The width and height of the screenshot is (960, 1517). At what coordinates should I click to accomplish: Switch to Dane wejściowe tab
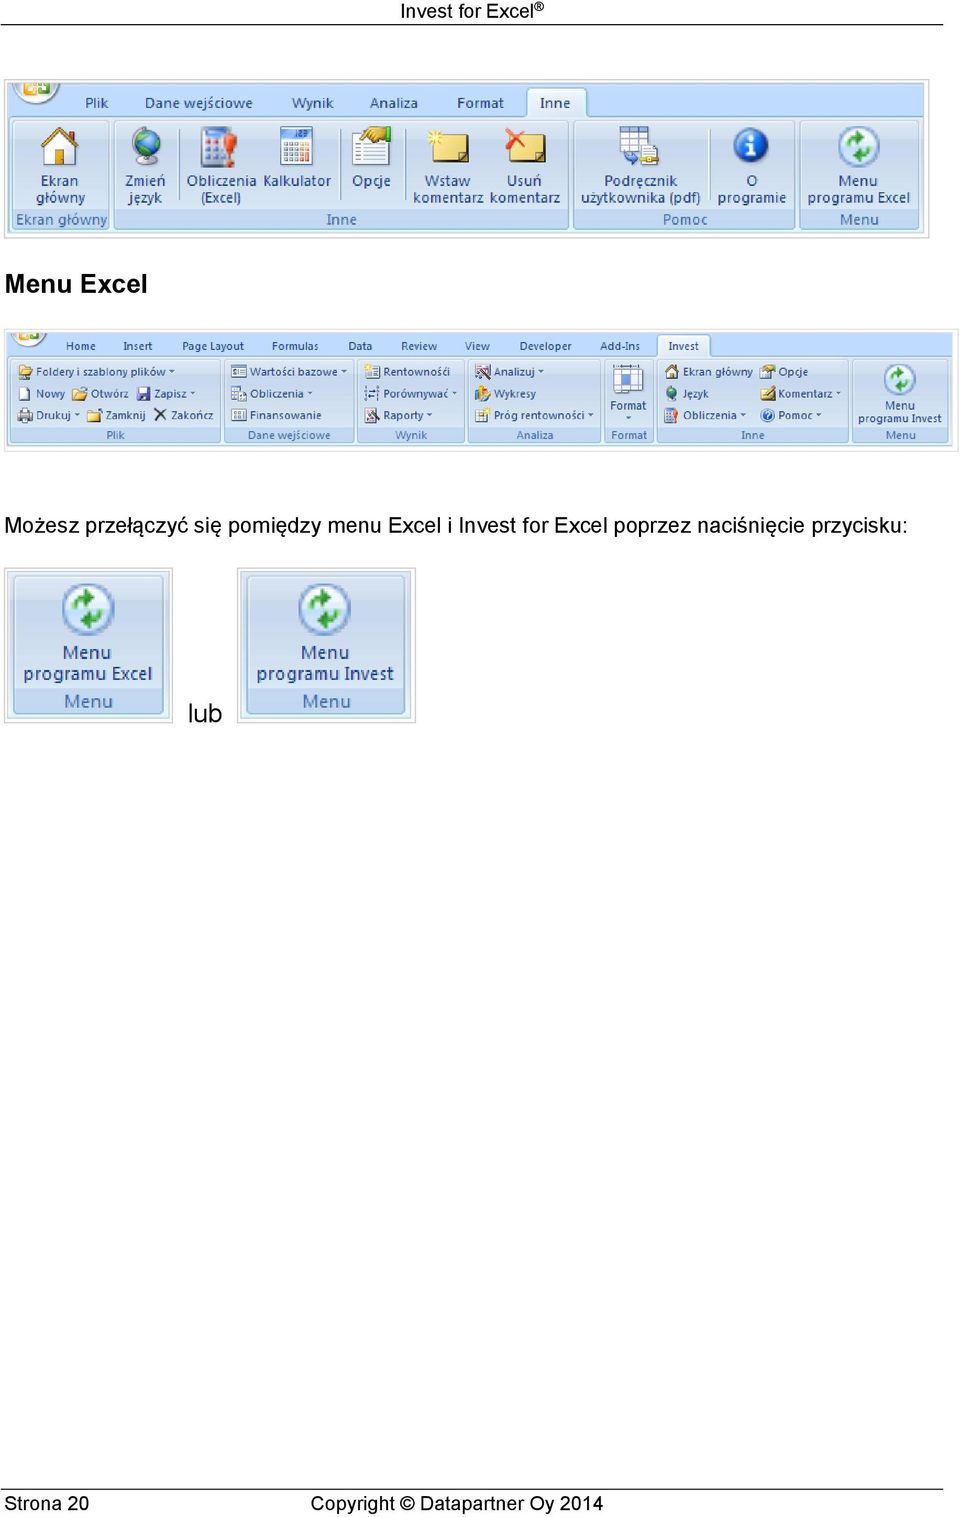198,103
